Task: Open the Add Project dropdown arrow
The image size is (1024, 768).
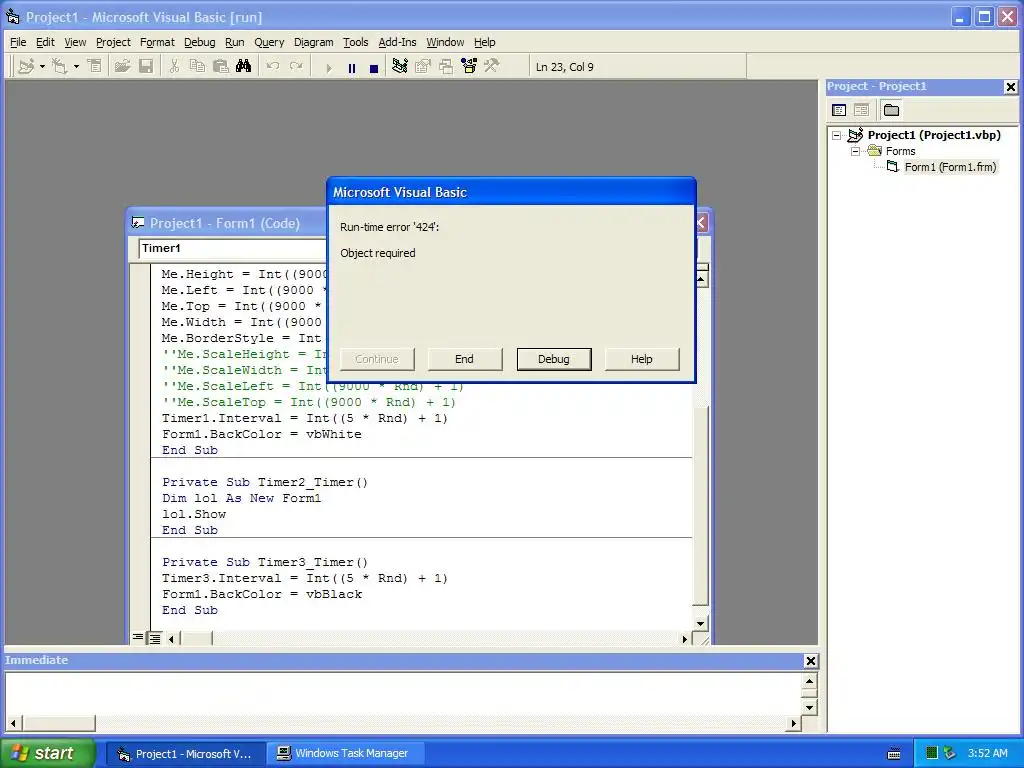Action: [x=42, y=67]
